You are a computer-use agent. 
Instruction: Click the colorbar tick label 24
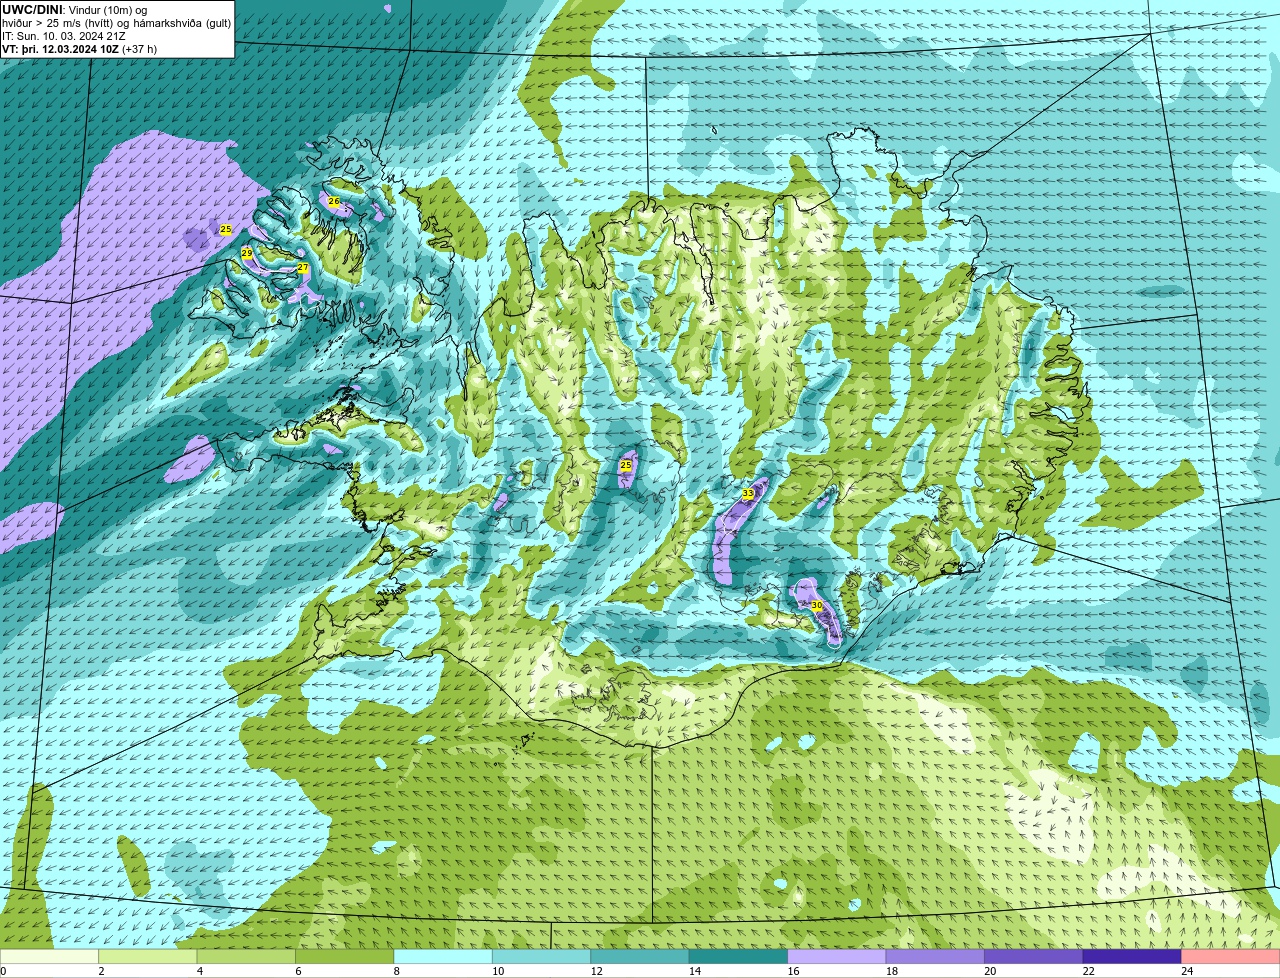1187,971
